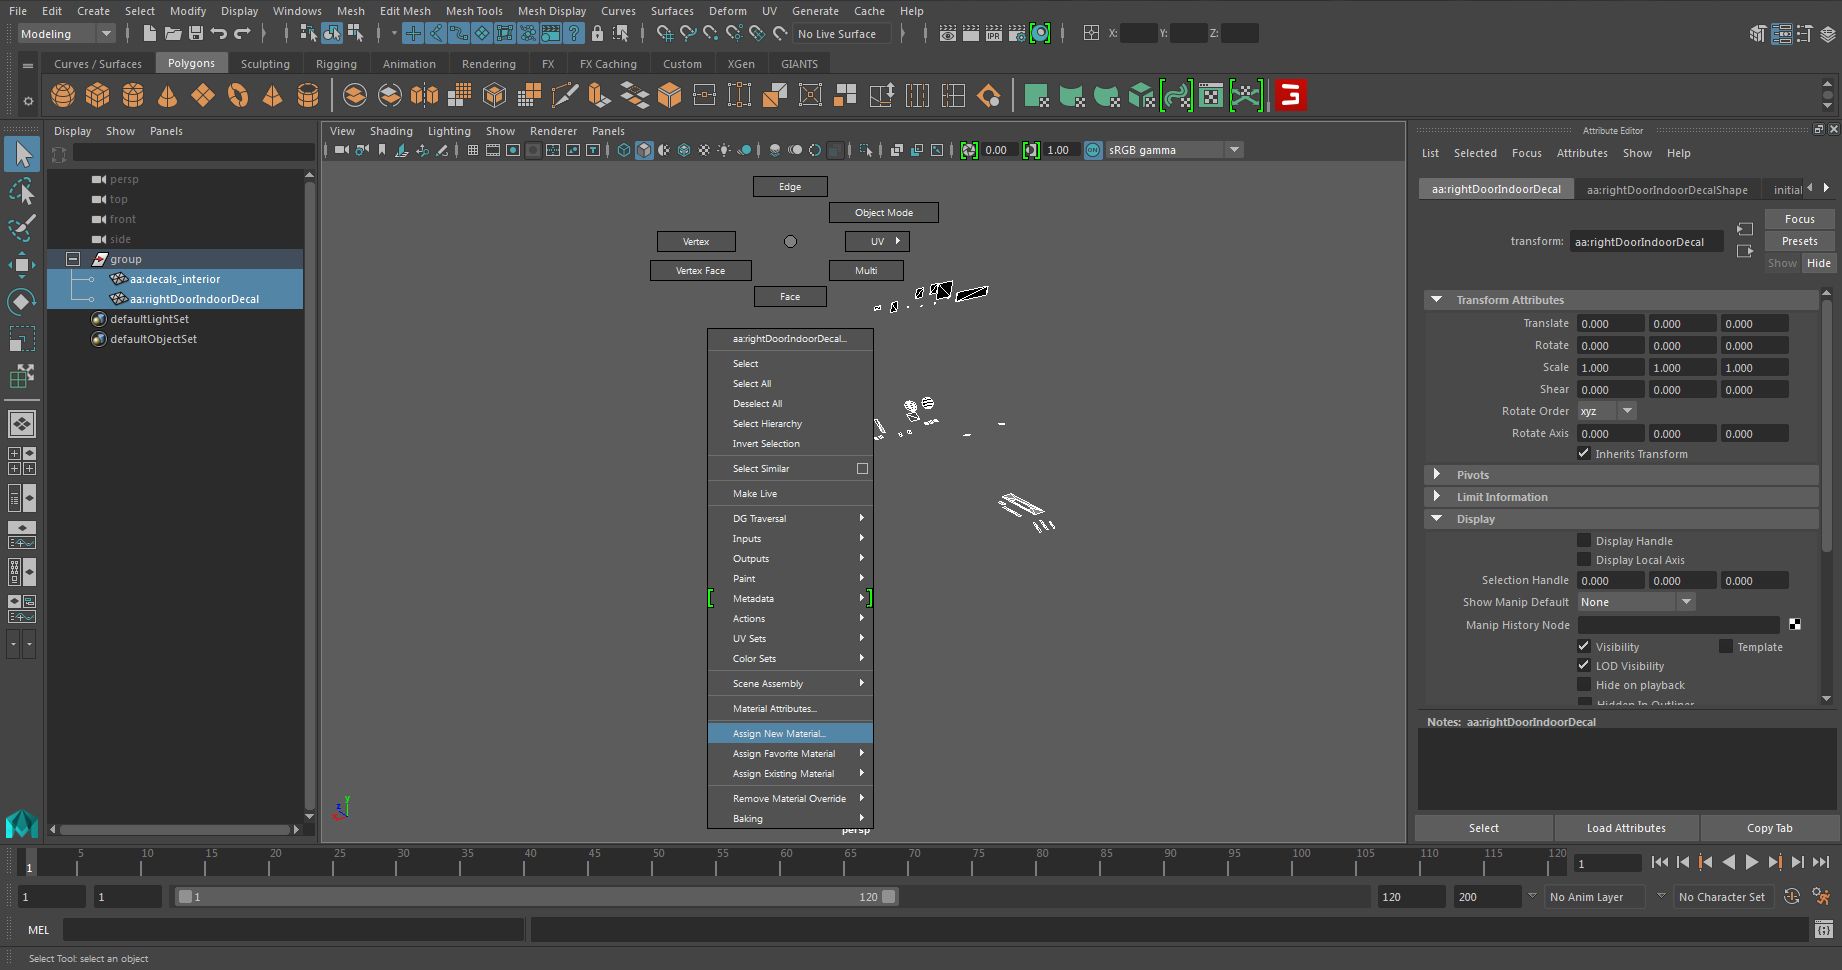Screen dimensions: 1842x970
Task: Click the polygon sphere shelf icon
Action: (63, 96)
